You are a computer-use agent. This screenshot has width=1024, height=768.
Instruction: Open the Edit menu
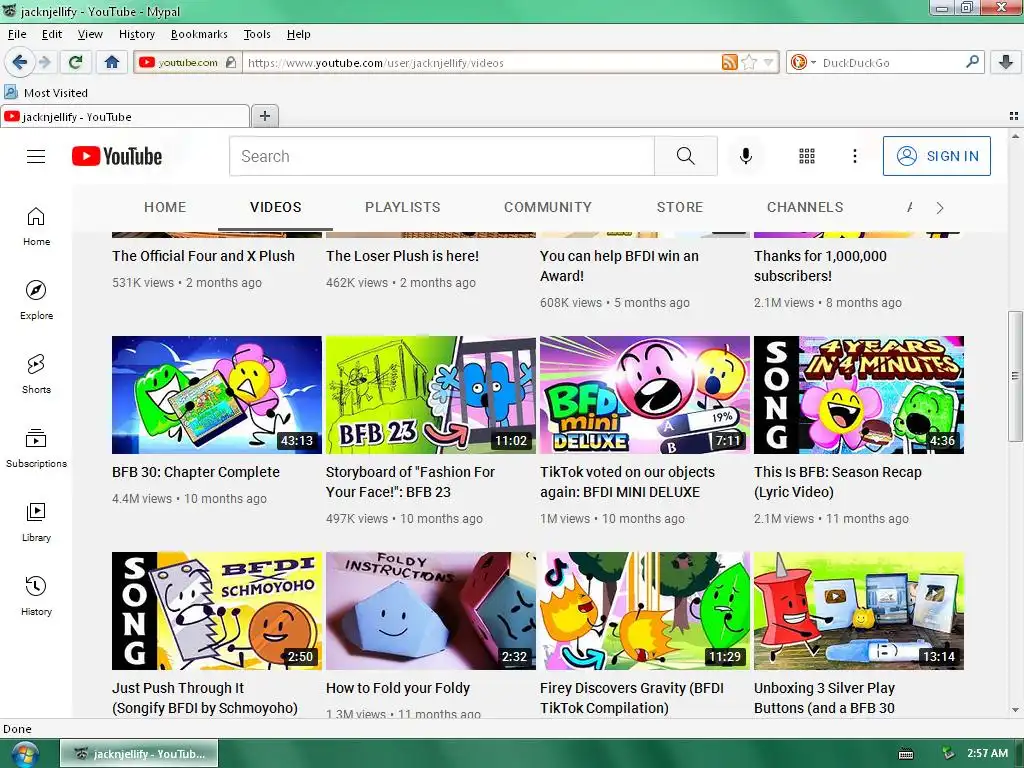52,34
